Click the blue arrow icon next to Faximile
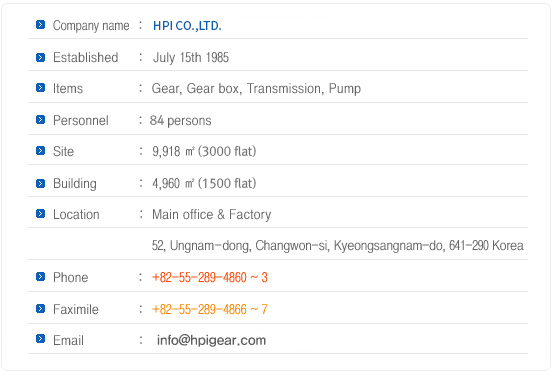Screen dimensions: 552x379 click(x=40, y=309)
